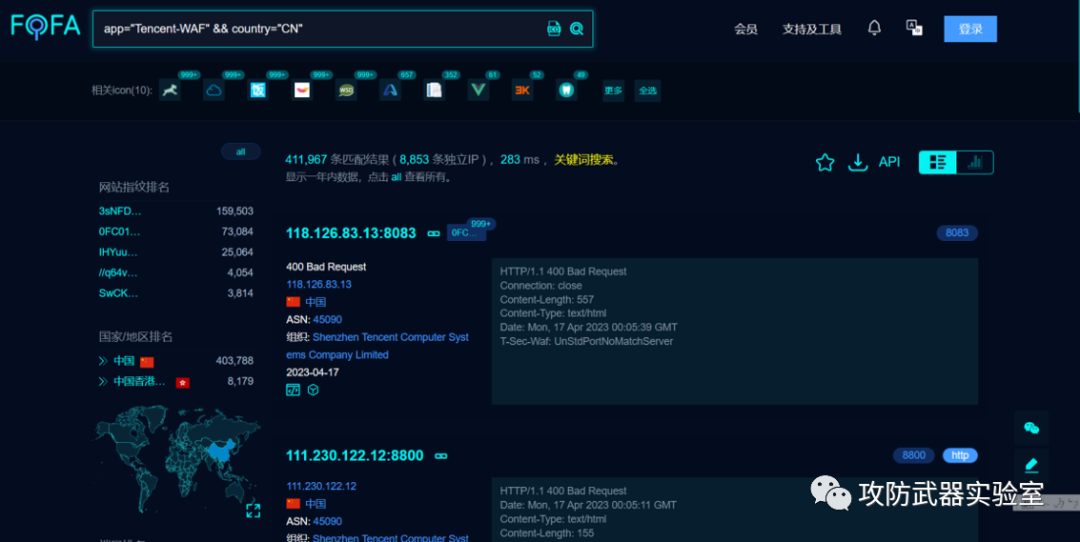
Task: Click fingerprint SwCK… in ranking
Action: coord(118,293)
